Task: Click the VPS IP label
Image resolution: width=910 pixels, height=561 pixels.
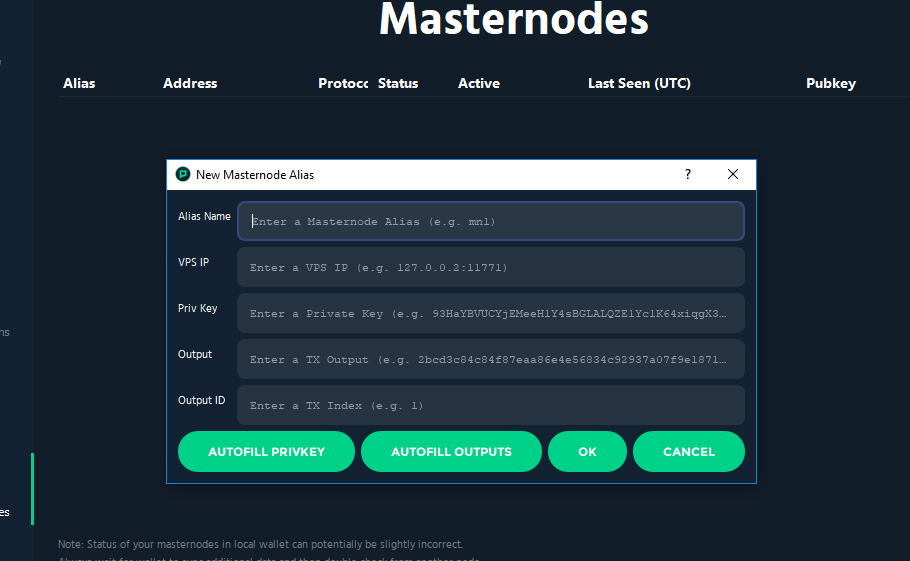Action: tap(193, 262)
